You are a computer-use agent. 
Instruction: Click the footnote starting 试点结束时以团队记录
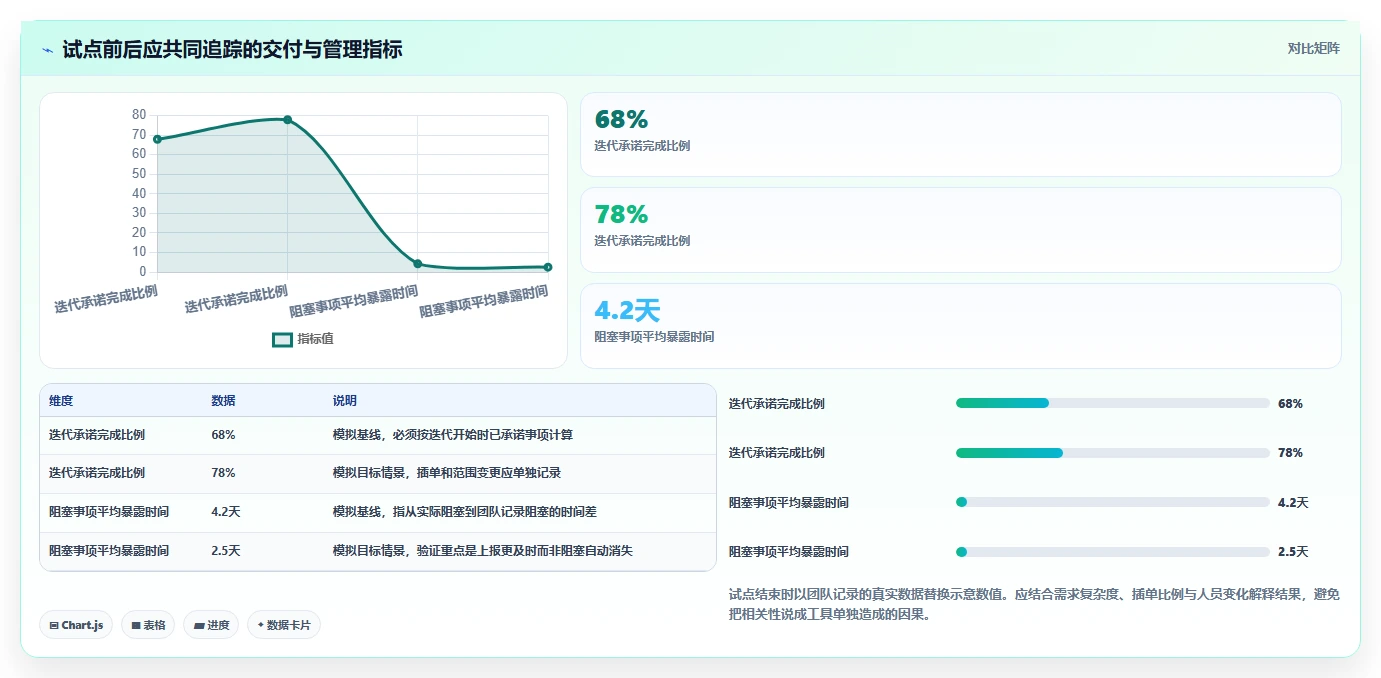click(x=1035, y=604)
